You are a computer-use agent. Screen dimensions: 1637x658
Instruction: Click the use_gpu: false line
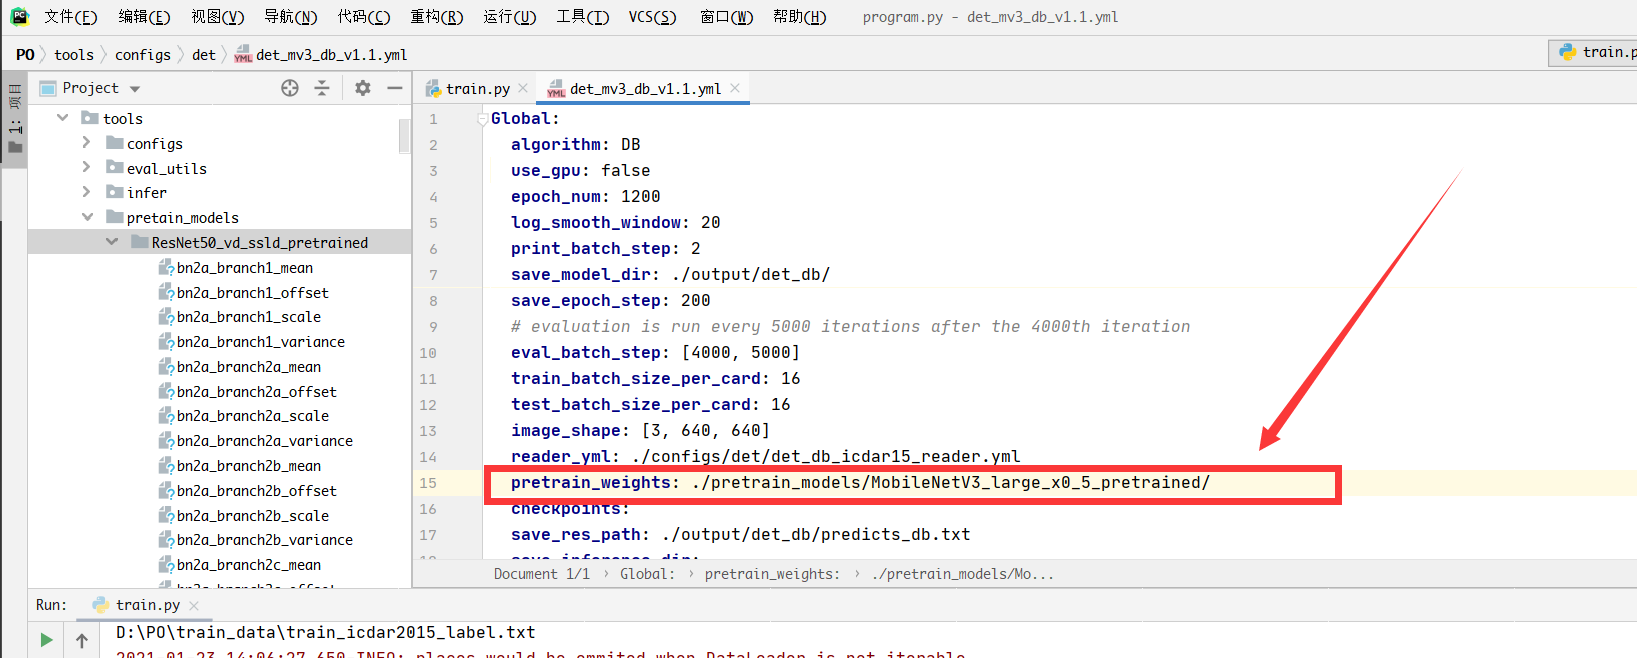click(580, 170)
